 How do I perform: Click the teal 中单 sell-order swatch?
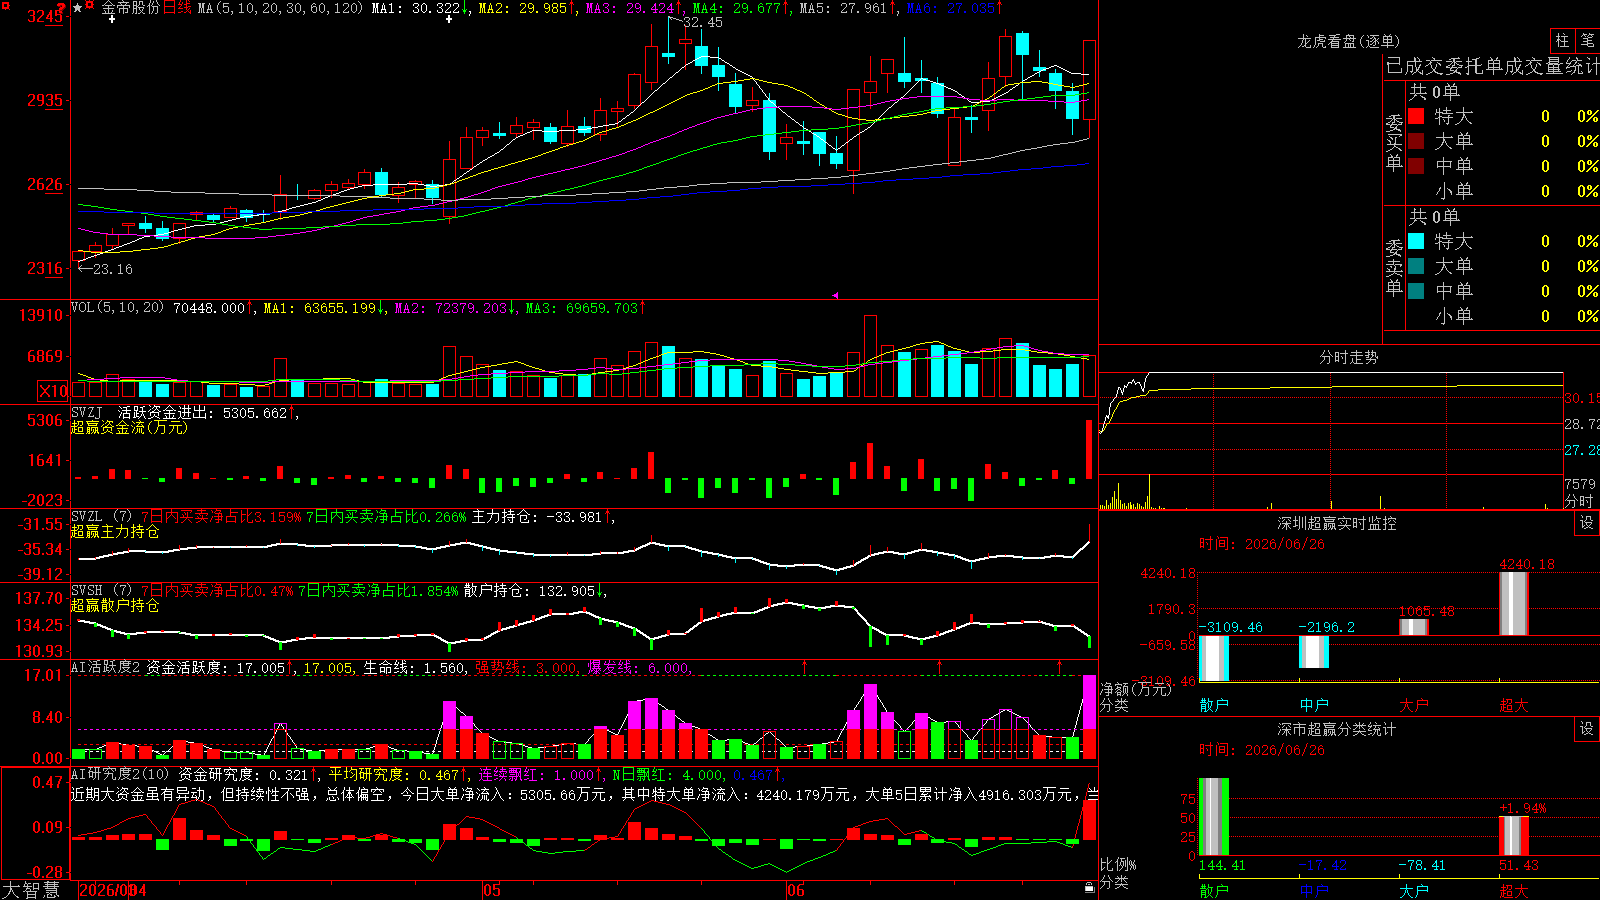[x=1416, y=291]
